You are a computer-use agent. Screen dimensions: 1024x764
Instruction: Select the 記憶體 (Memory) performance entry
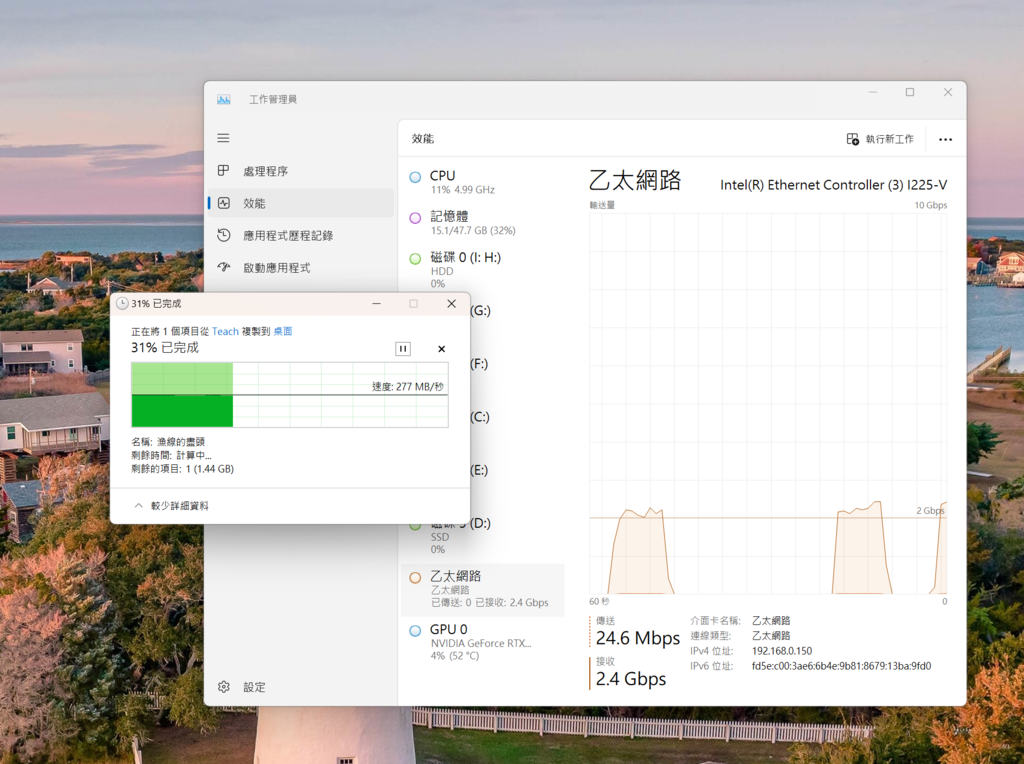pyautogui.click(x=483, y=223)
